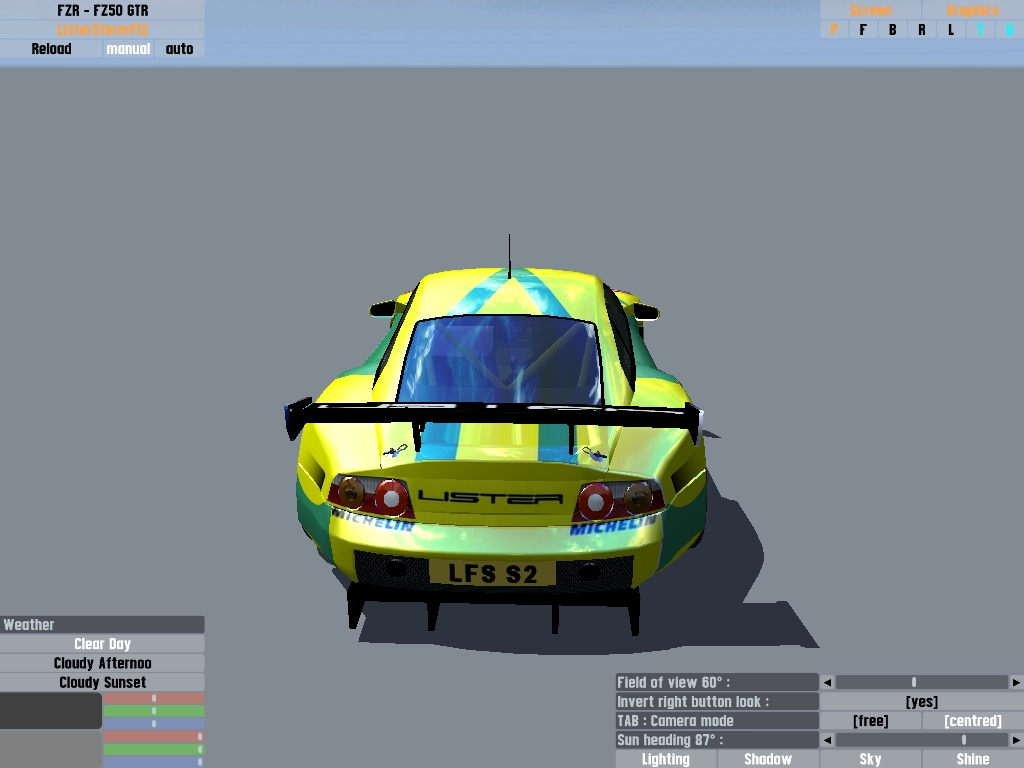Image resolution: width=1024 pixels, height=768 pixels.
Task: Switch reload mode to manual
Action: tap(128, 48)
